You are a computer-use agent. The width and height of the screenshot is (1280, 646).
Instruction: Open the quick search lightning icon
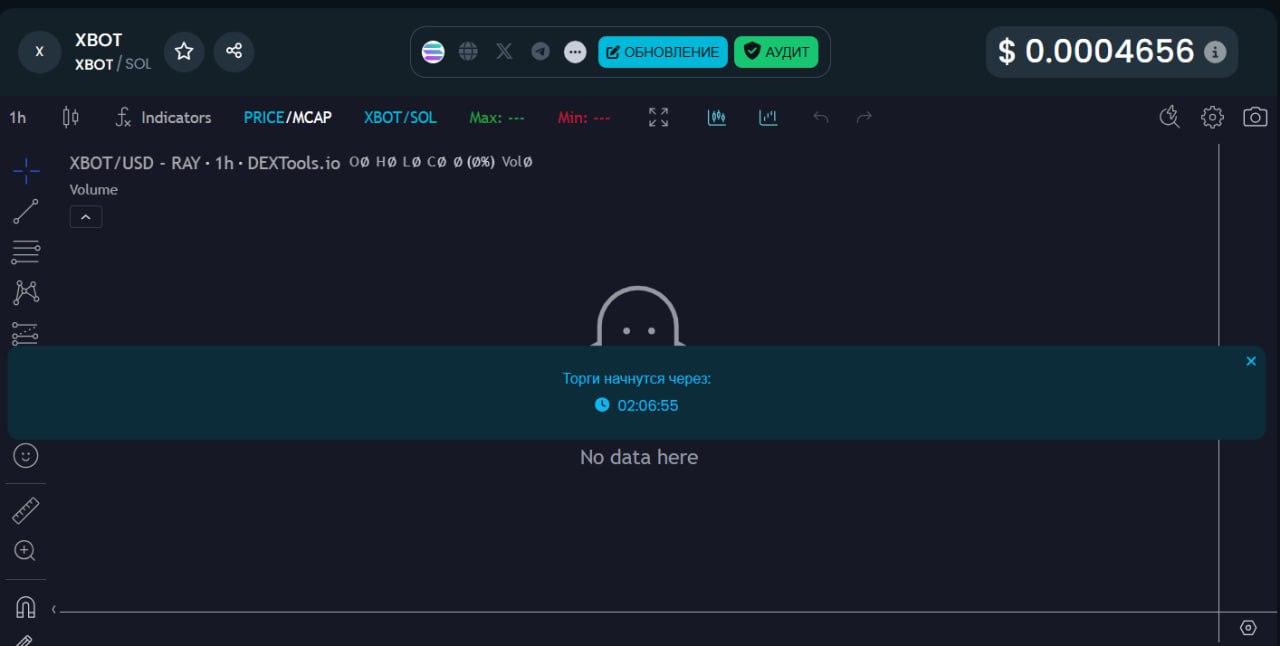pyautogui.click(x=1169, y=117)
